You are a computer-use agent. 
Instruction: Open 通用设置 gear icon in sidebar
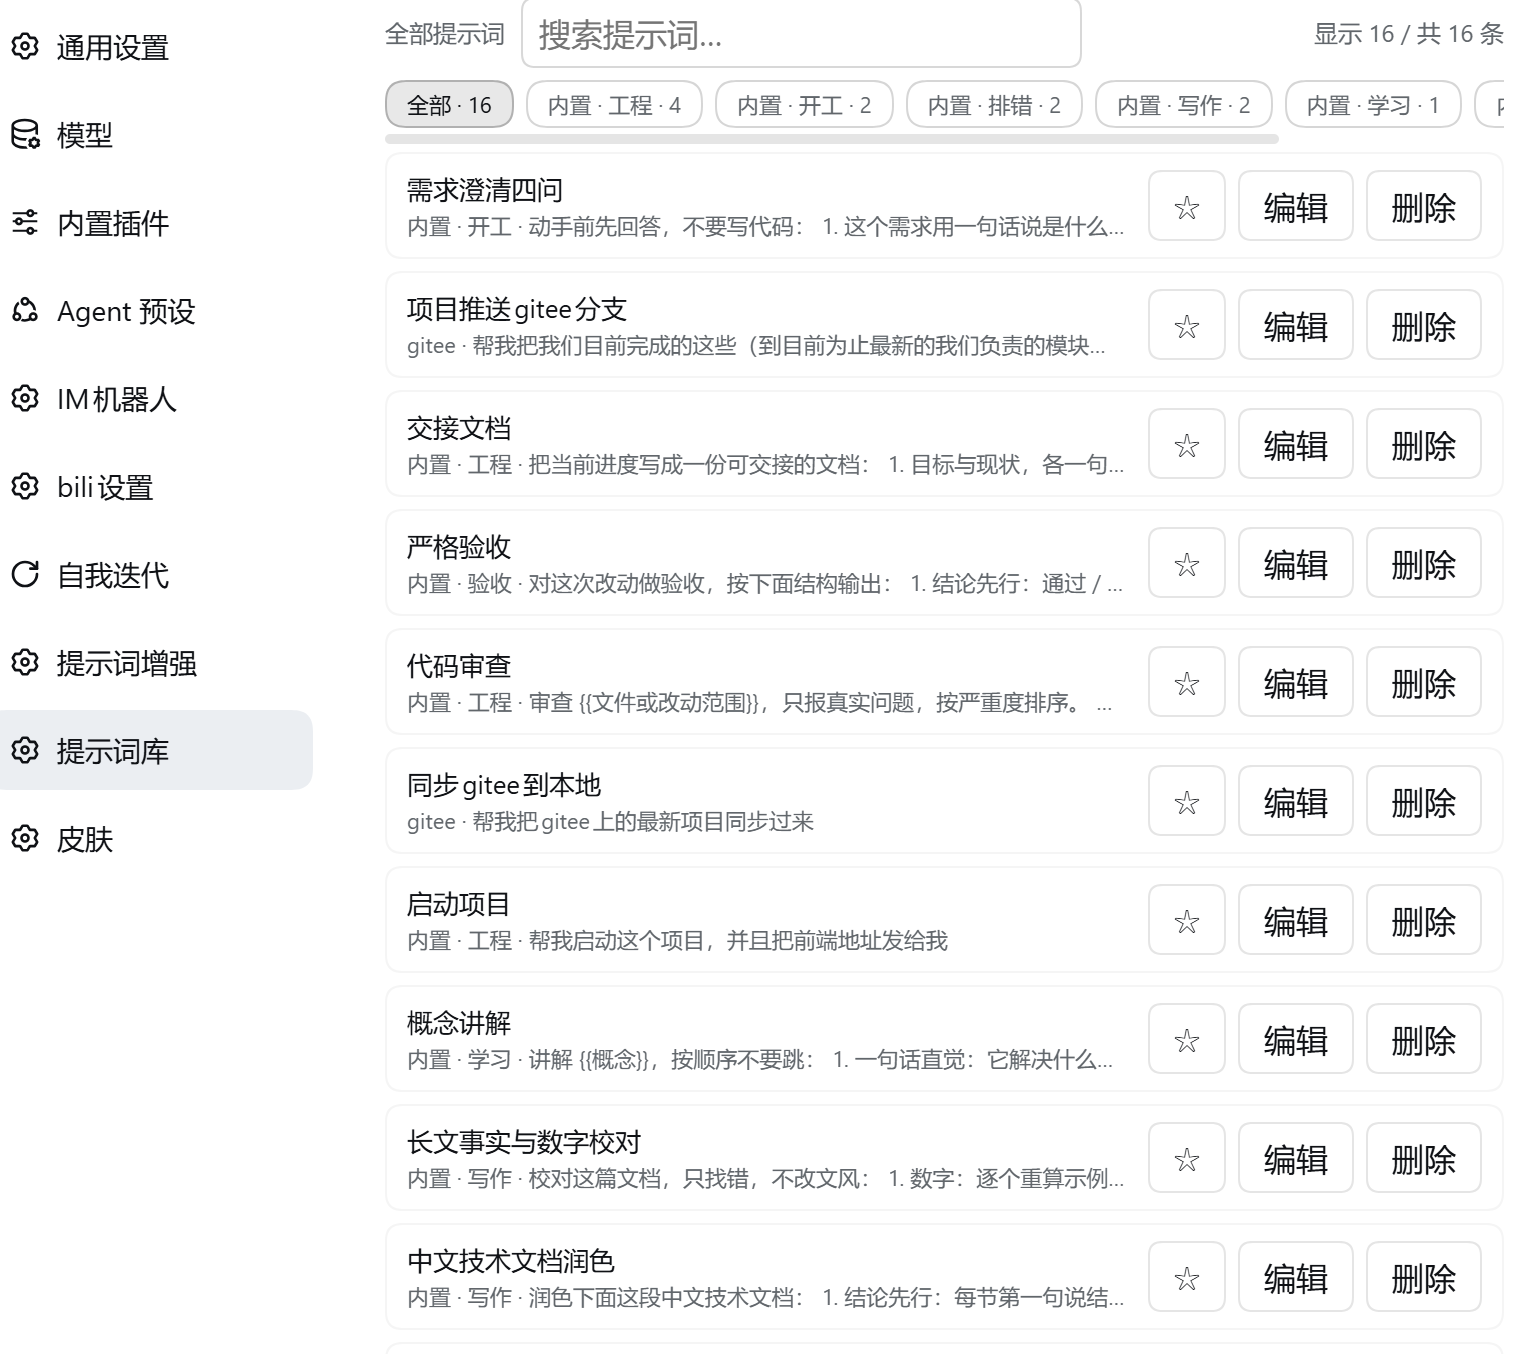pyautogui.click(x=25, y=46)
